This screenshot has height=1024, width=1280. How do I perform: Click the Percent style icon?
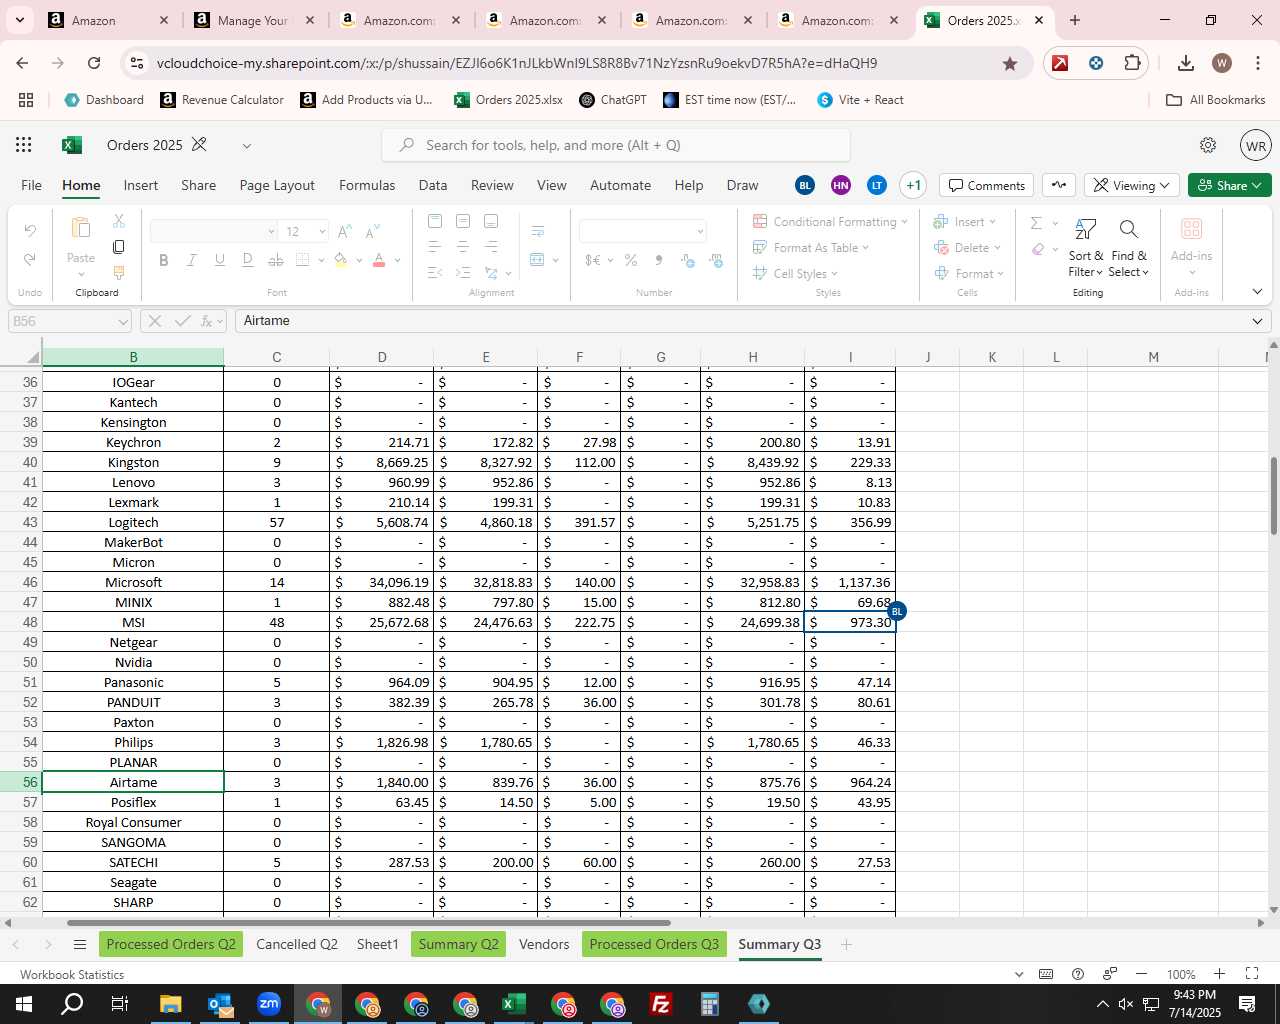pyautogui.click(x=631, y=260)
